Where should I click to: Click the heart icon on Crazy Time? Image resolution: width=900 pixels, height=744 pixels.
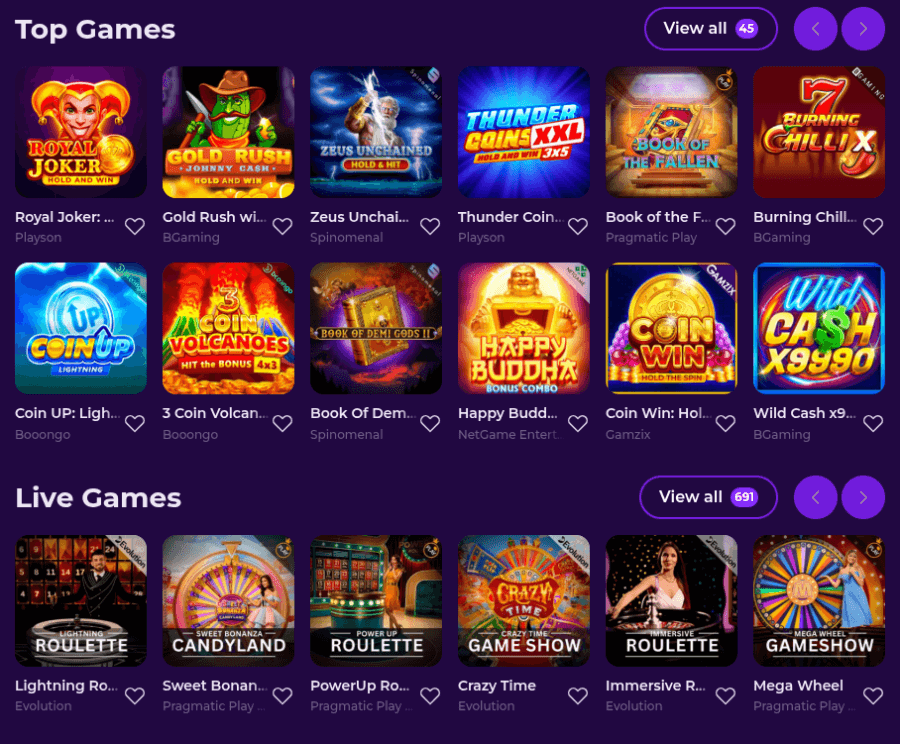(x=578, y=696)
